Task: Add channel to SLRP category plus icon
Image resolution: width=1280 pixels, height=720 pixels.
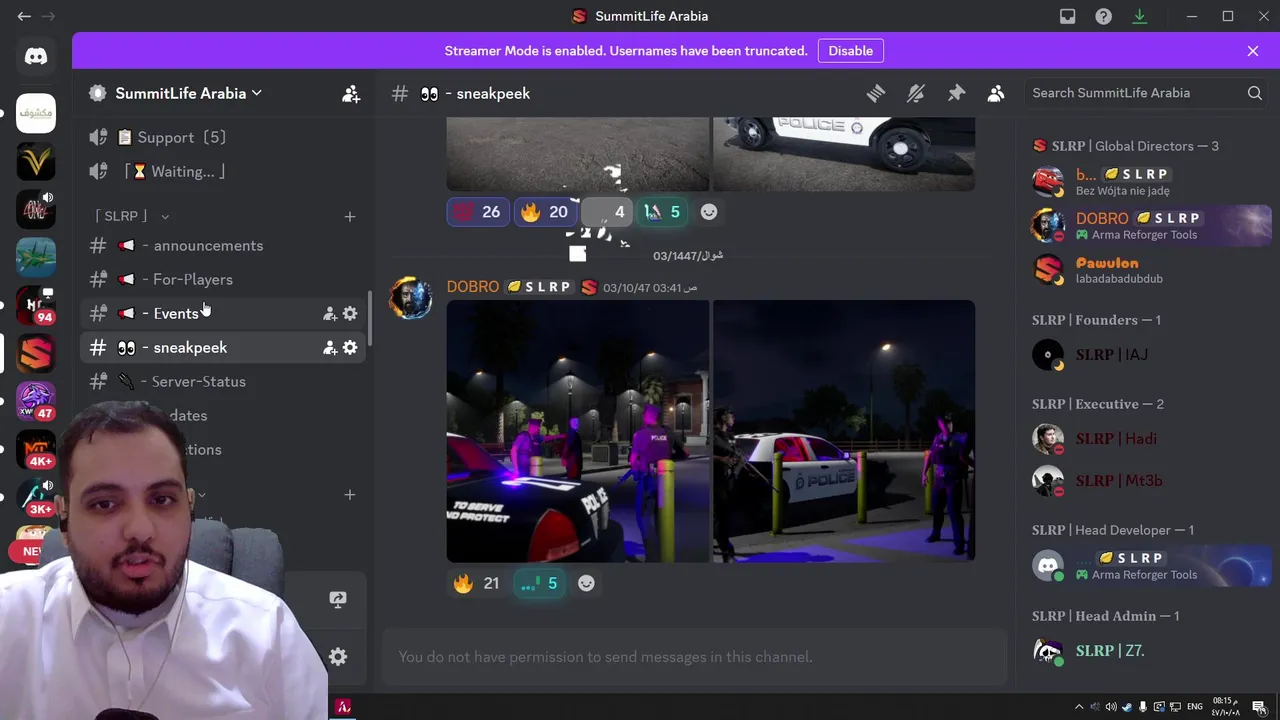Action: (x=350, y=216)
